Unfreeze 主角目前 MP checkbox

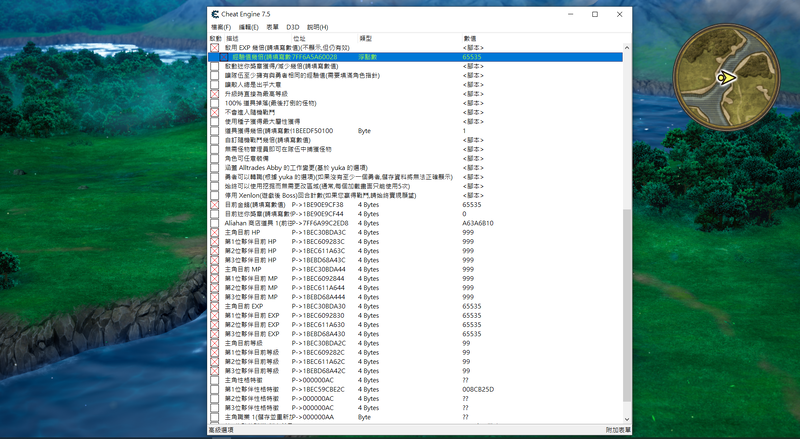(x=215, y=270)
